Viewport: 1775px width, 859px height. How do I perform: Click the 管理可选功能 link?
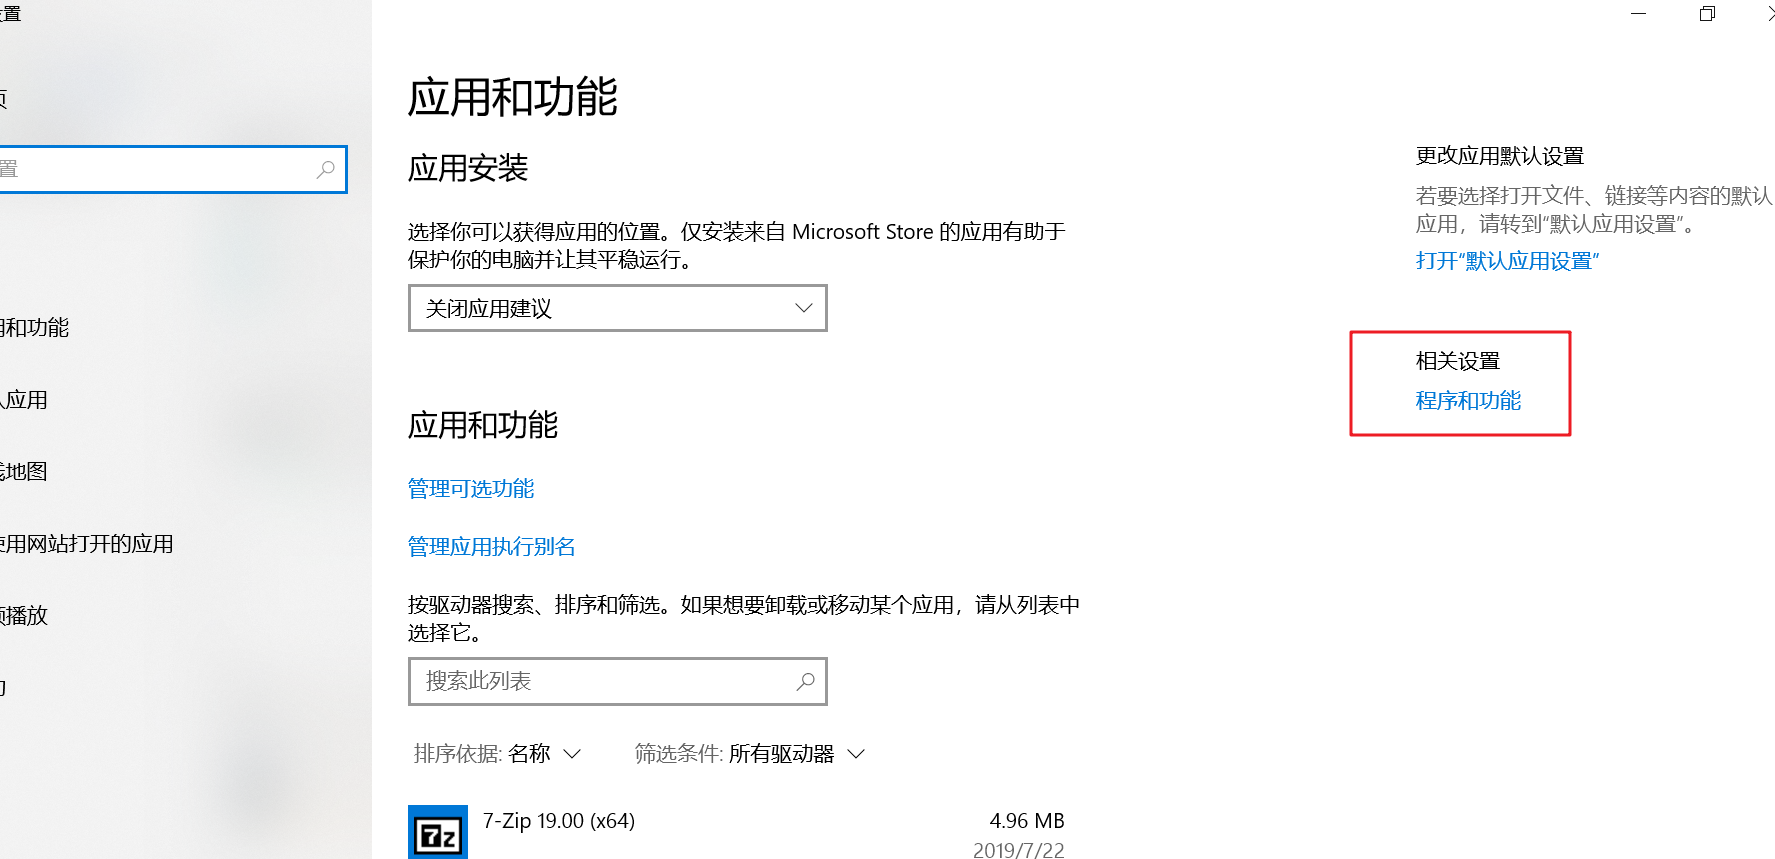471,489
